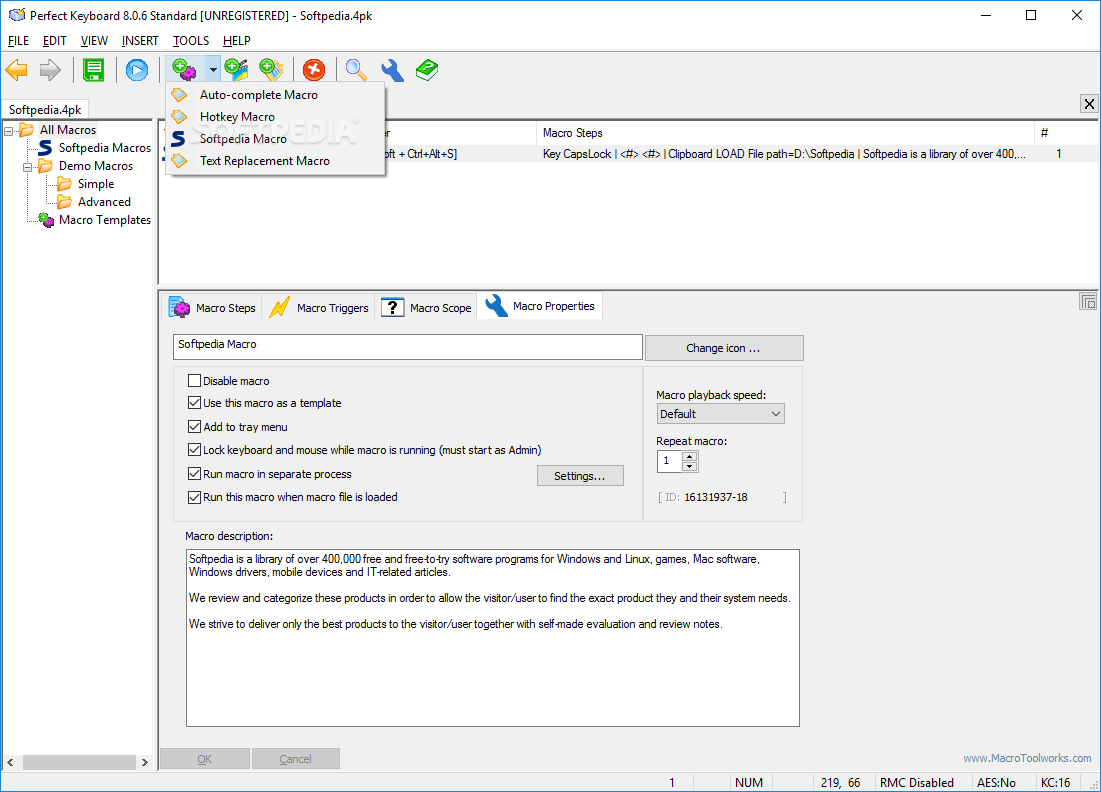Open the HELP menu
The width and height of the screenshot is (1101, 792).
[237, 41]
